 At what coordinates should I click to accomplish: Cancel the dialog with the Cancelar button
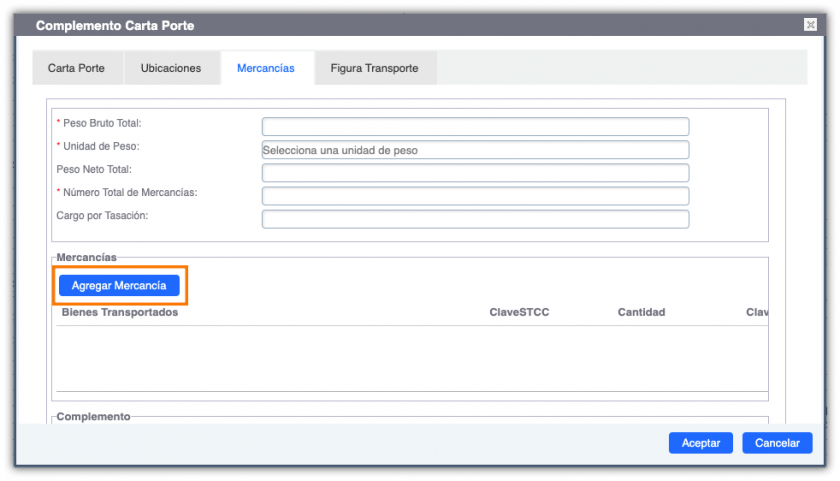(x=777, y=443)
